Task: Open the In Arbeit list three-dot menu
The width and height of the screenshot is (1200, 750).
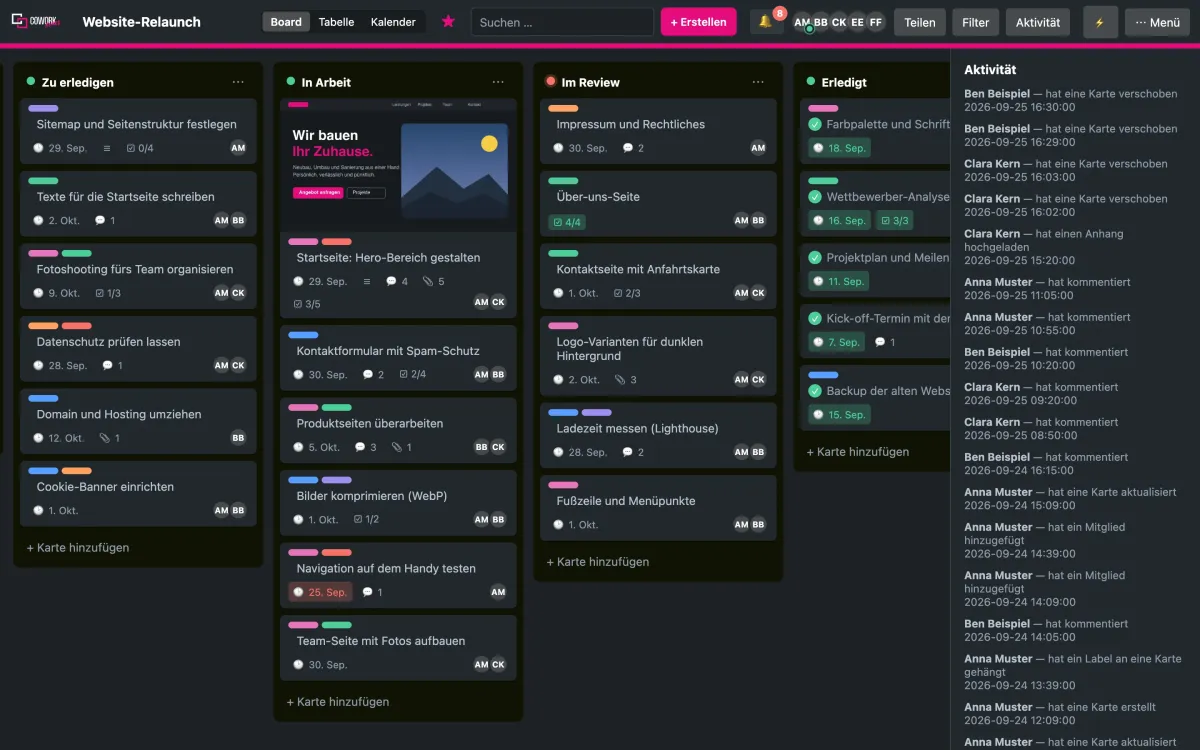Action: coord(498,82)
